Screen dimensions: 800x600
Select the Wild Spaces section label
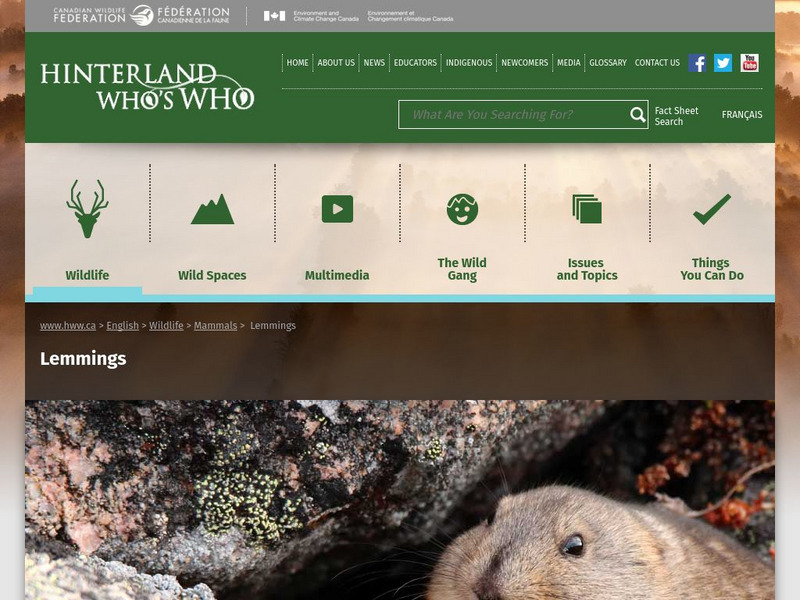point(212,276)
